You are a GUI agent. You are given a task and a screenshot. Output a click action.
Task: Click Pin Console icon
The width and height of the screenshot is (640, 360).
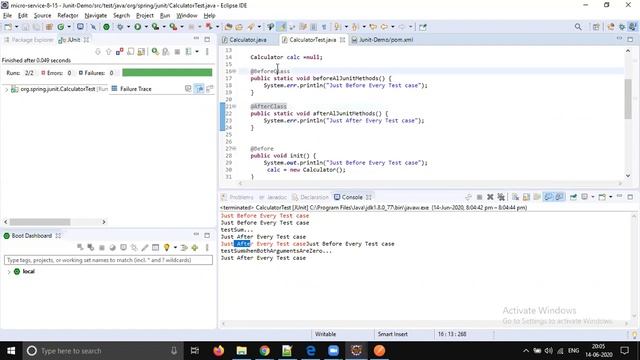(x=573, y=197)
